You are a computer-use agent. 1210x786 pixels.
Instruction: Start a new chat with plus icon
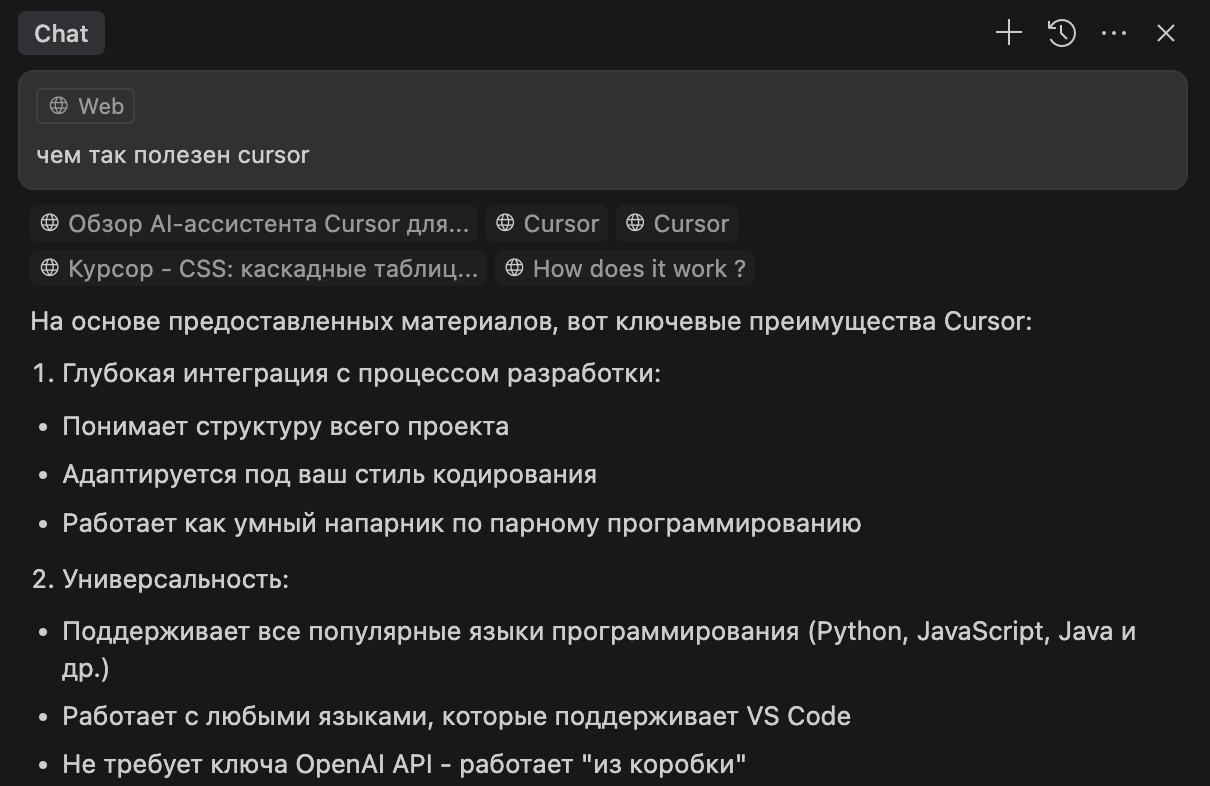click(x=1009, y=33)
